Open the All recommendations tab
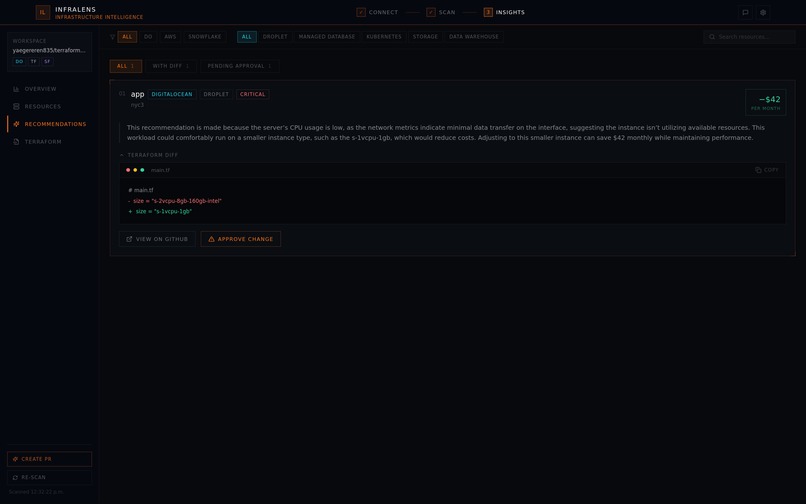Viewport: 806px width, 504px height. pyautogui.click(x=125, y=66)
